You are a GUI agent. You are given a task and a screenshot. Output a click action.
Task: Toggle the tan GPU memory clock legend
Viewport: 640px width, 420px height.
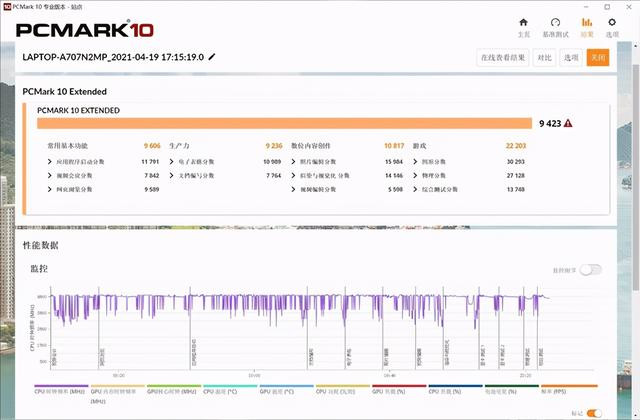118,394
